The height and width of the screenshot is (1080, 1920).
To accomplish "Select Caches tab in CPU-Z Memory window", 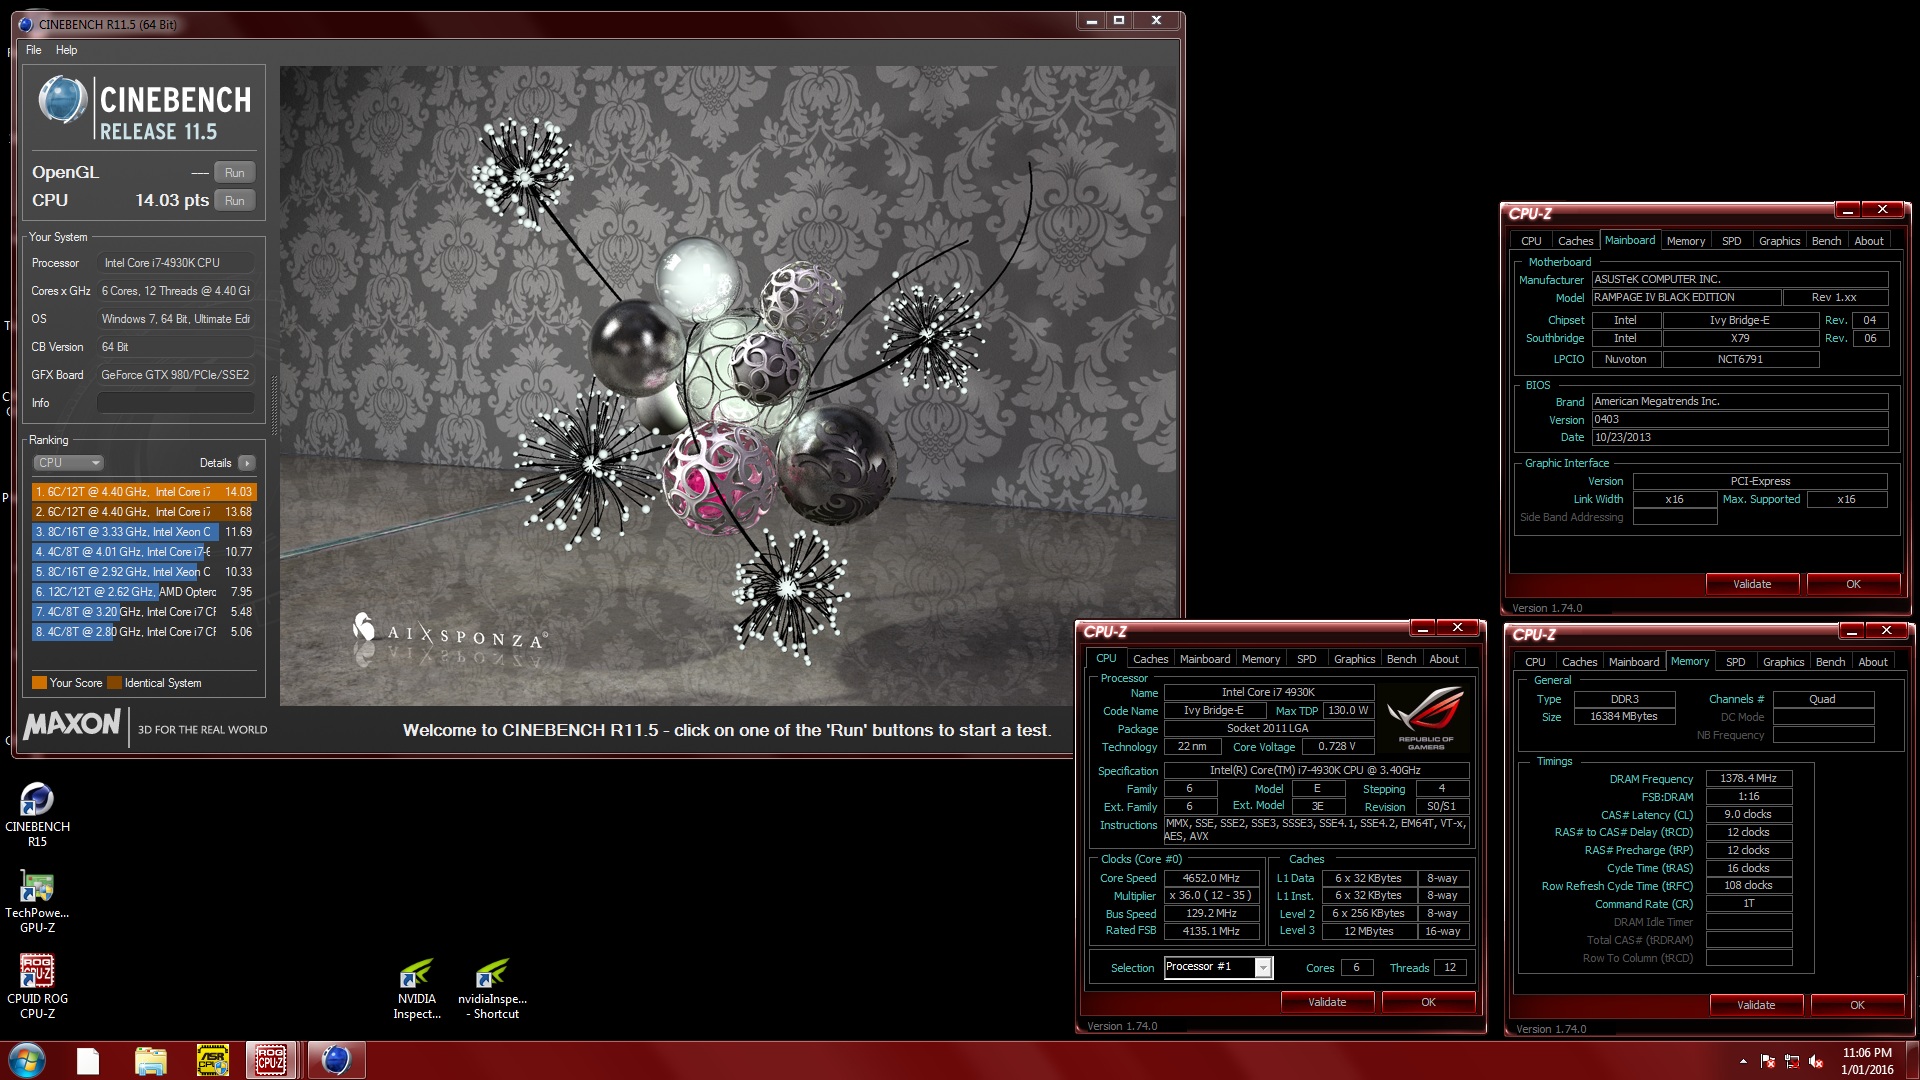I will tap(1579, 662).
